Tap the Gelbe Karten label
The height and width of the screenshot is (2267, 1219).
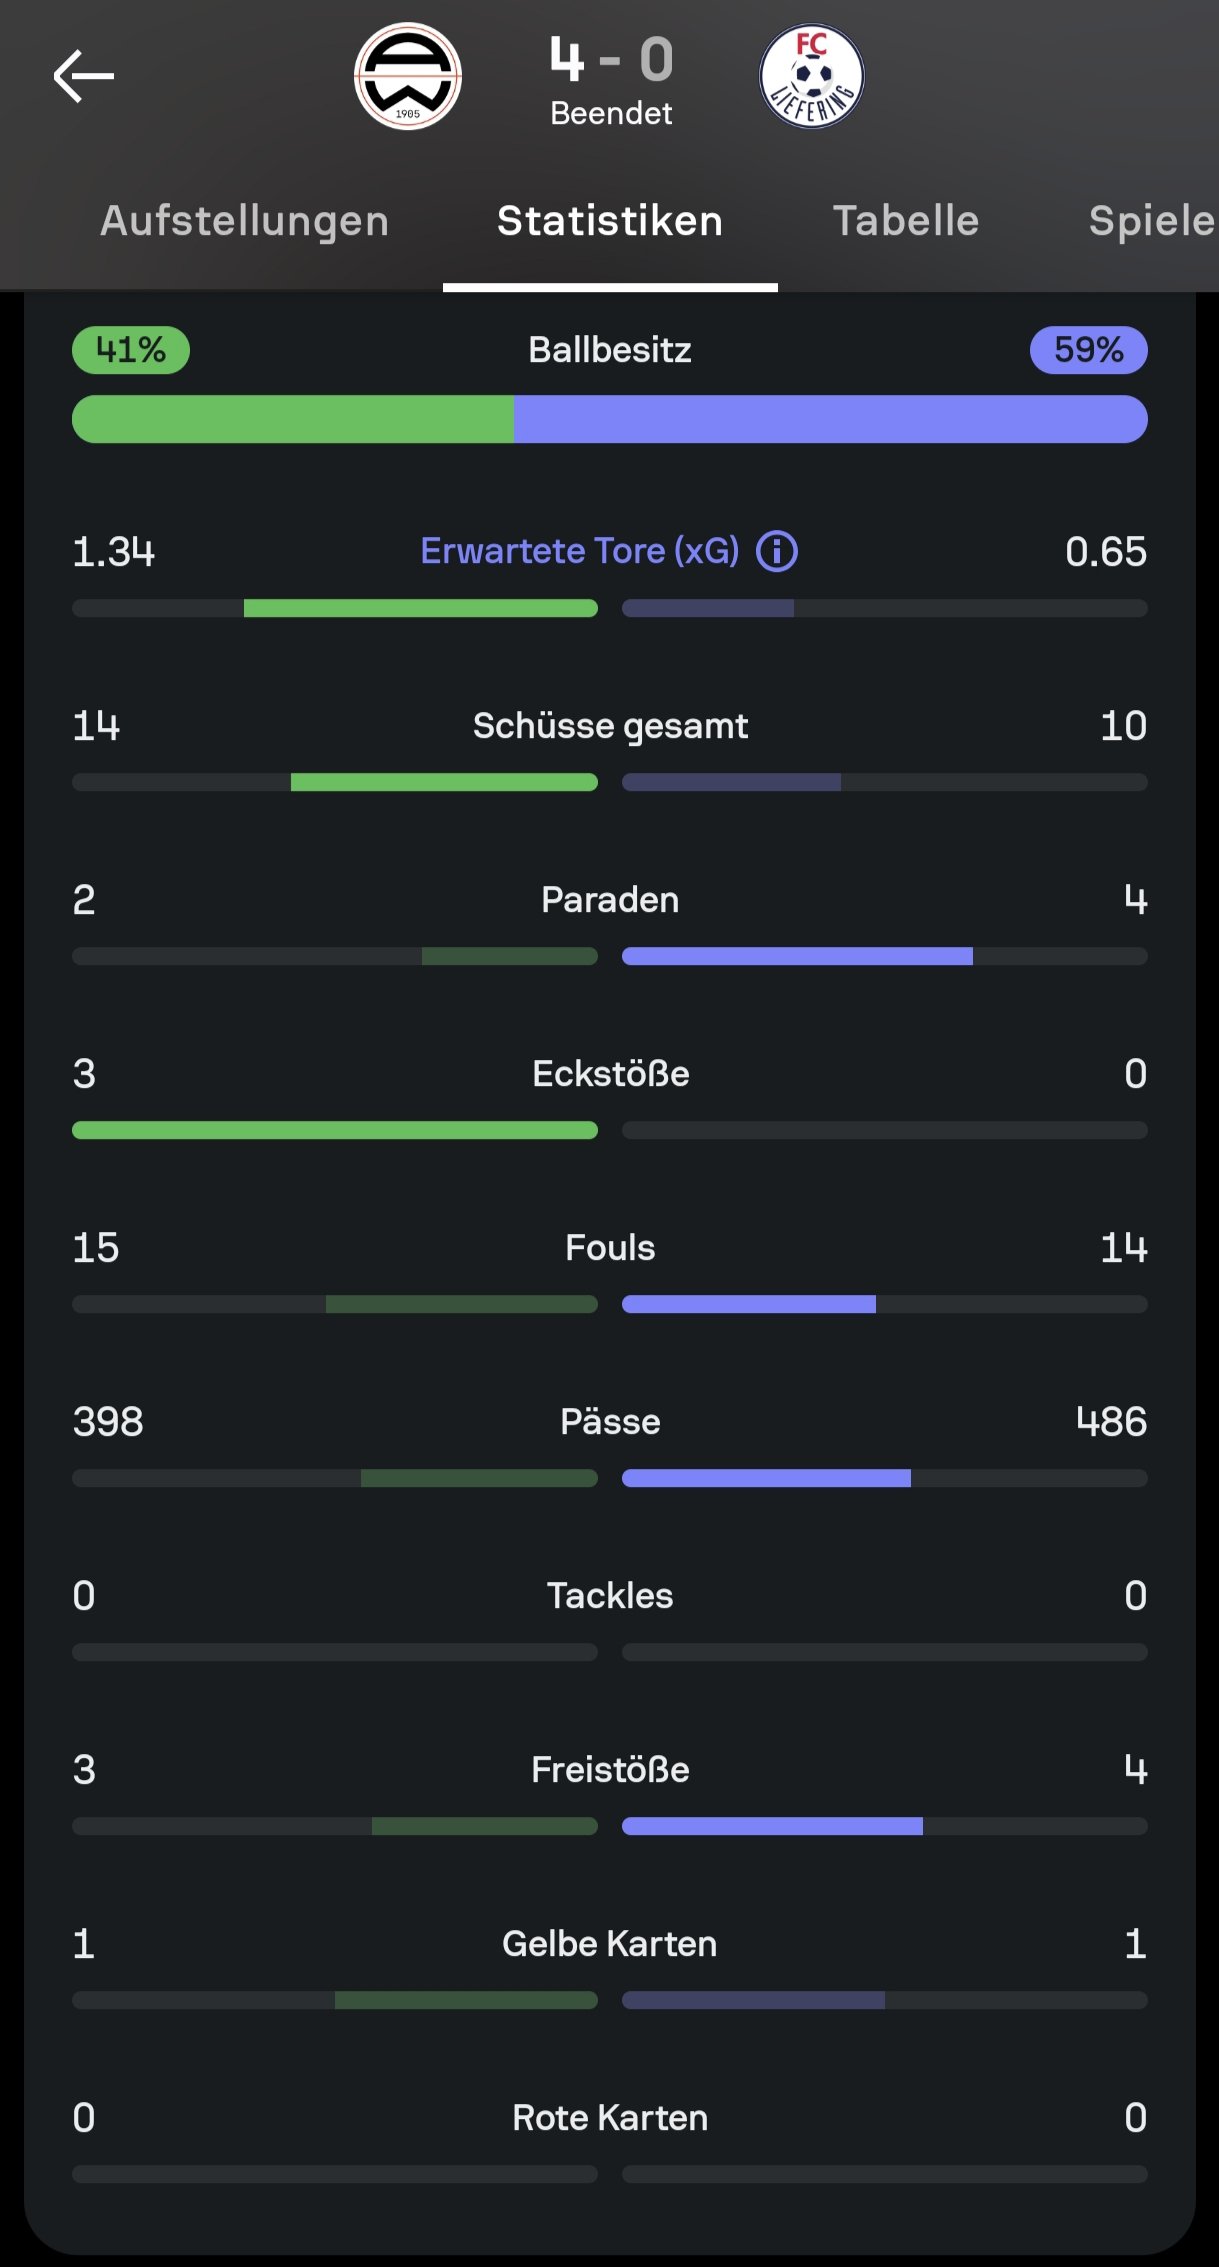point(610,1944)
